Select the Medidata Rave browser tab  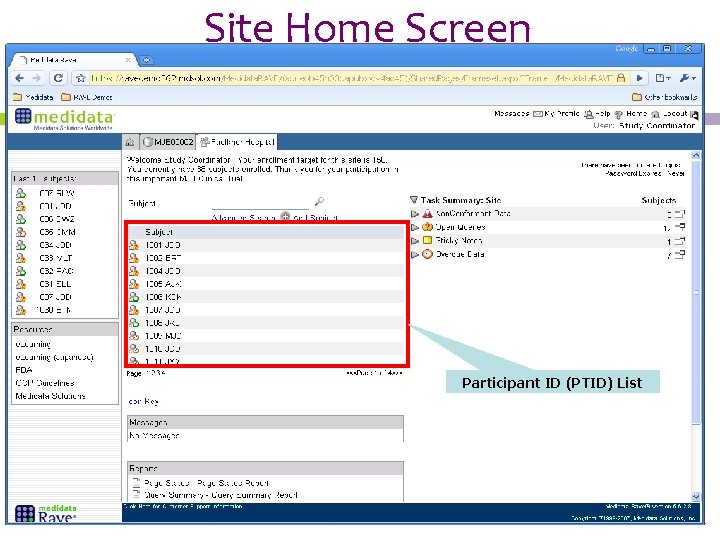coord(73,60)
